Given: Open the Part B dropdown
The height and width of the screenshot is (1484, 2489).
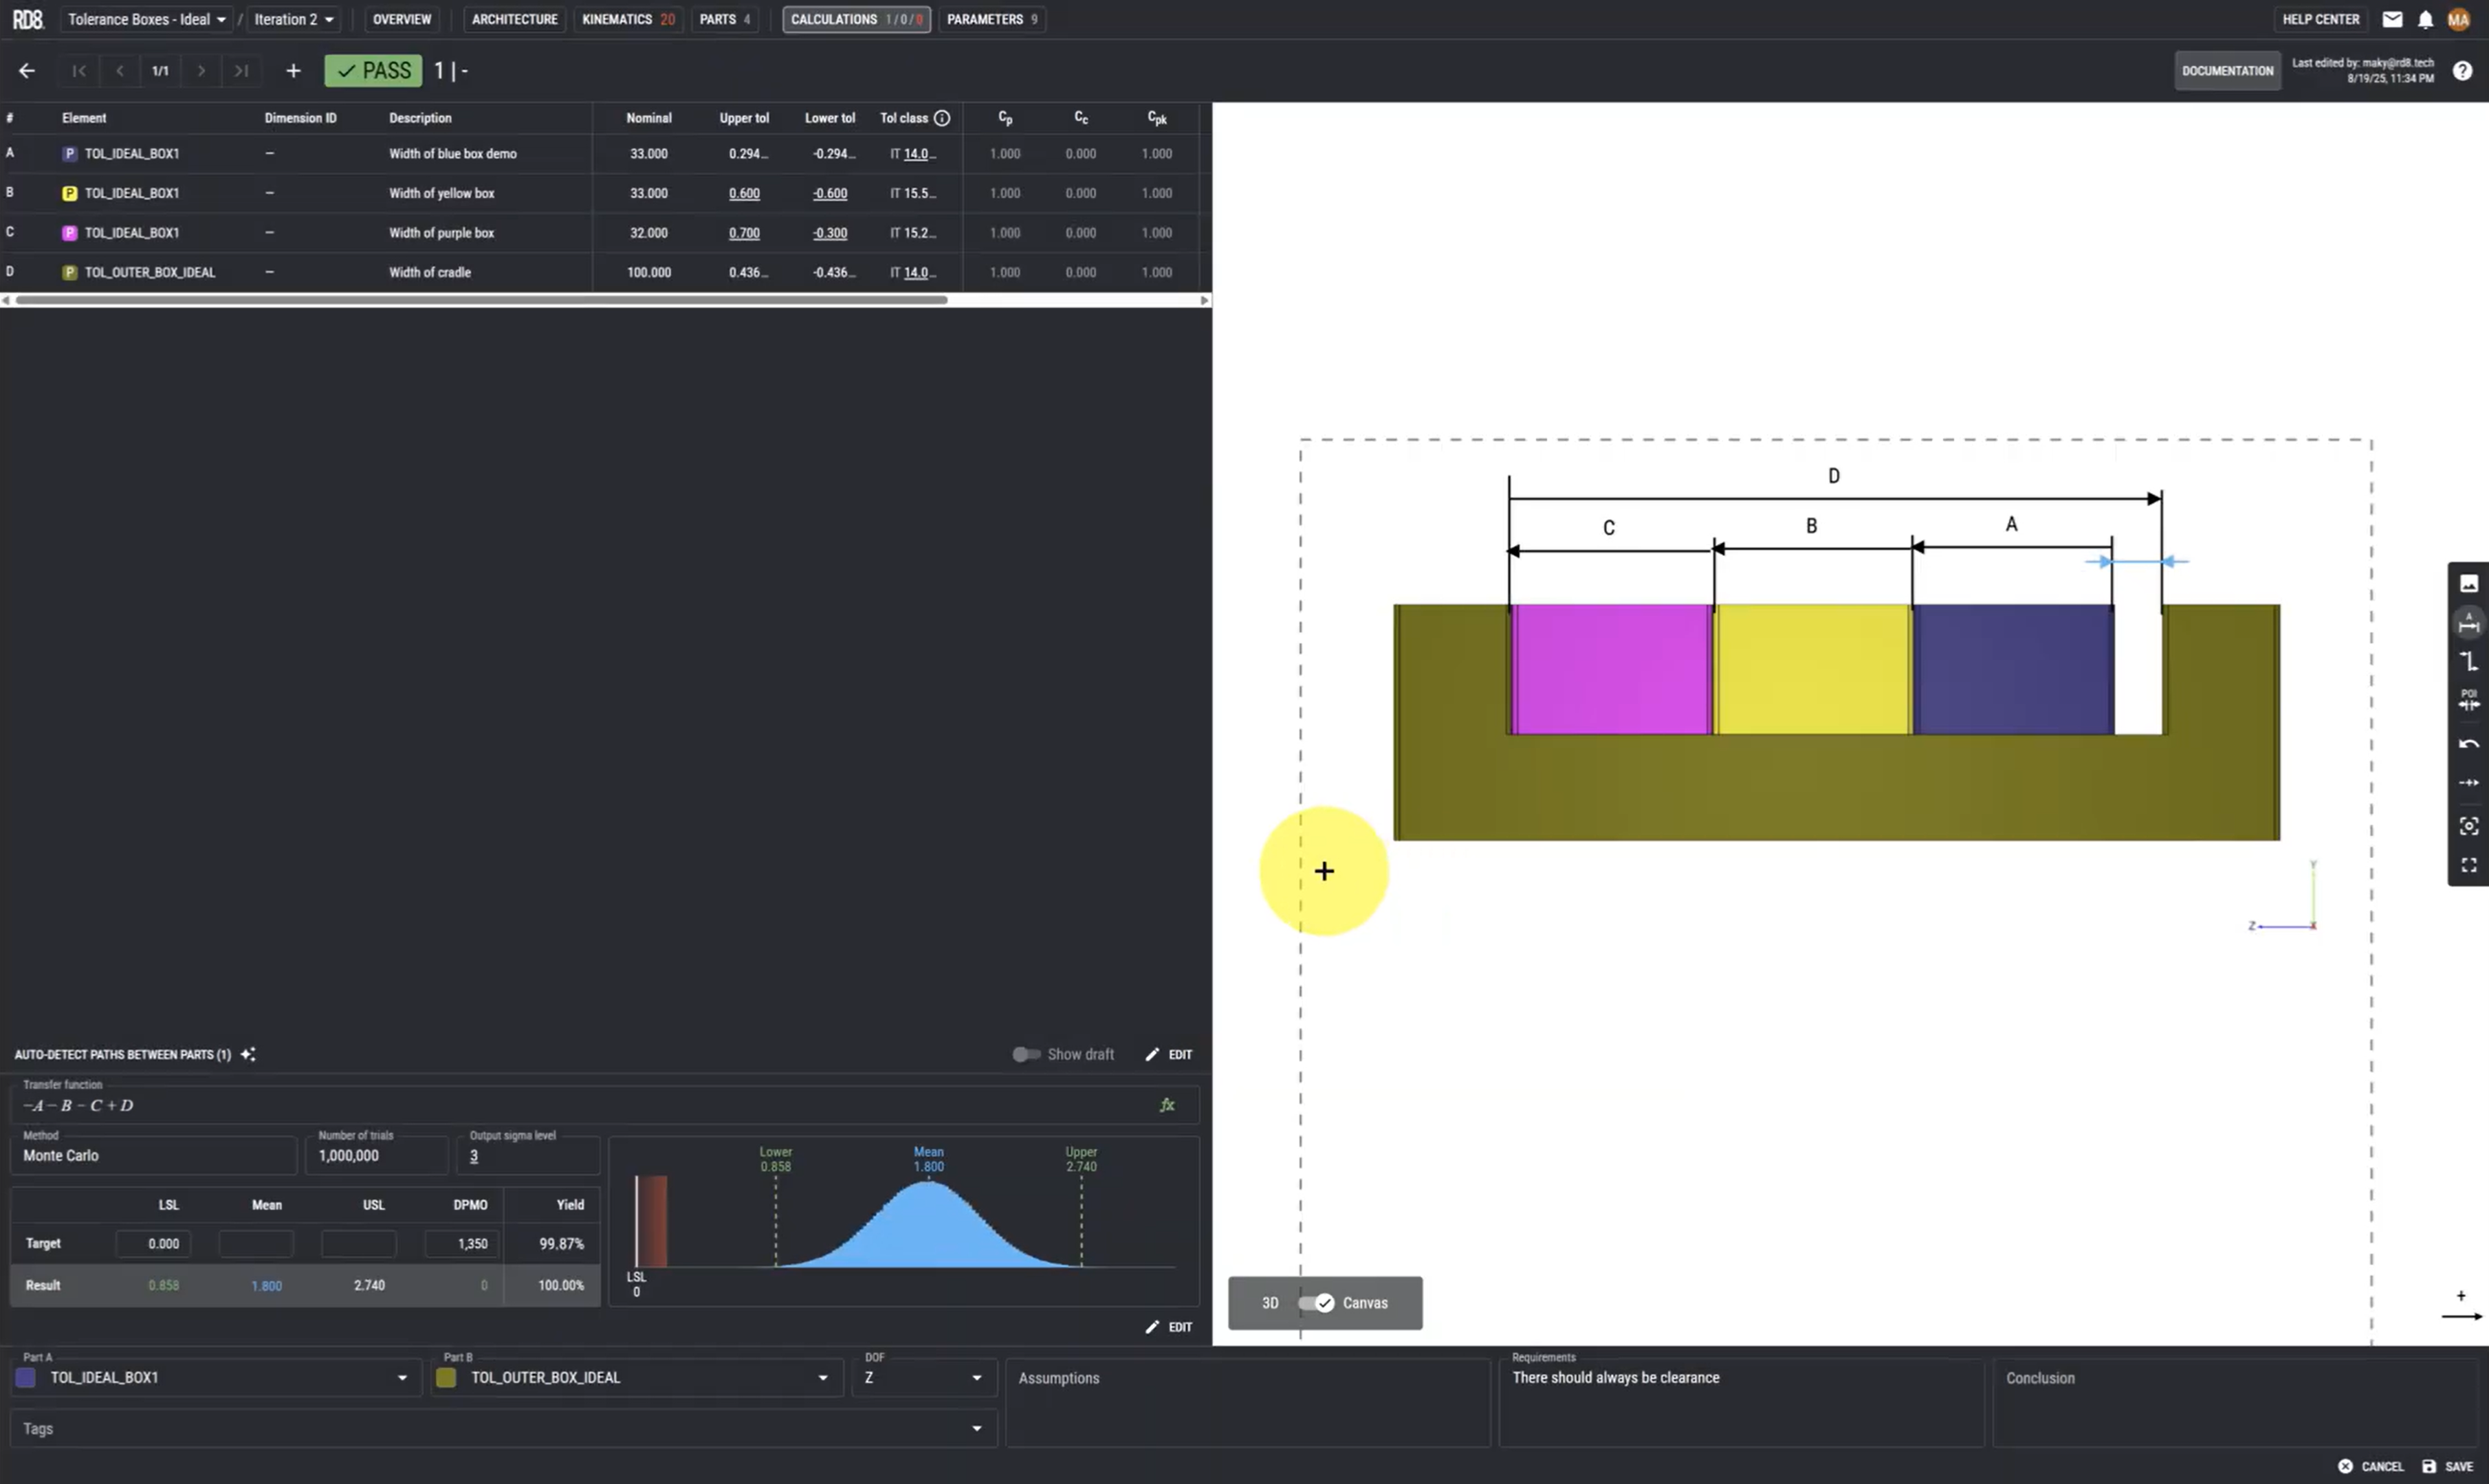Looking at the screenshot, I should coord(822,1377).
